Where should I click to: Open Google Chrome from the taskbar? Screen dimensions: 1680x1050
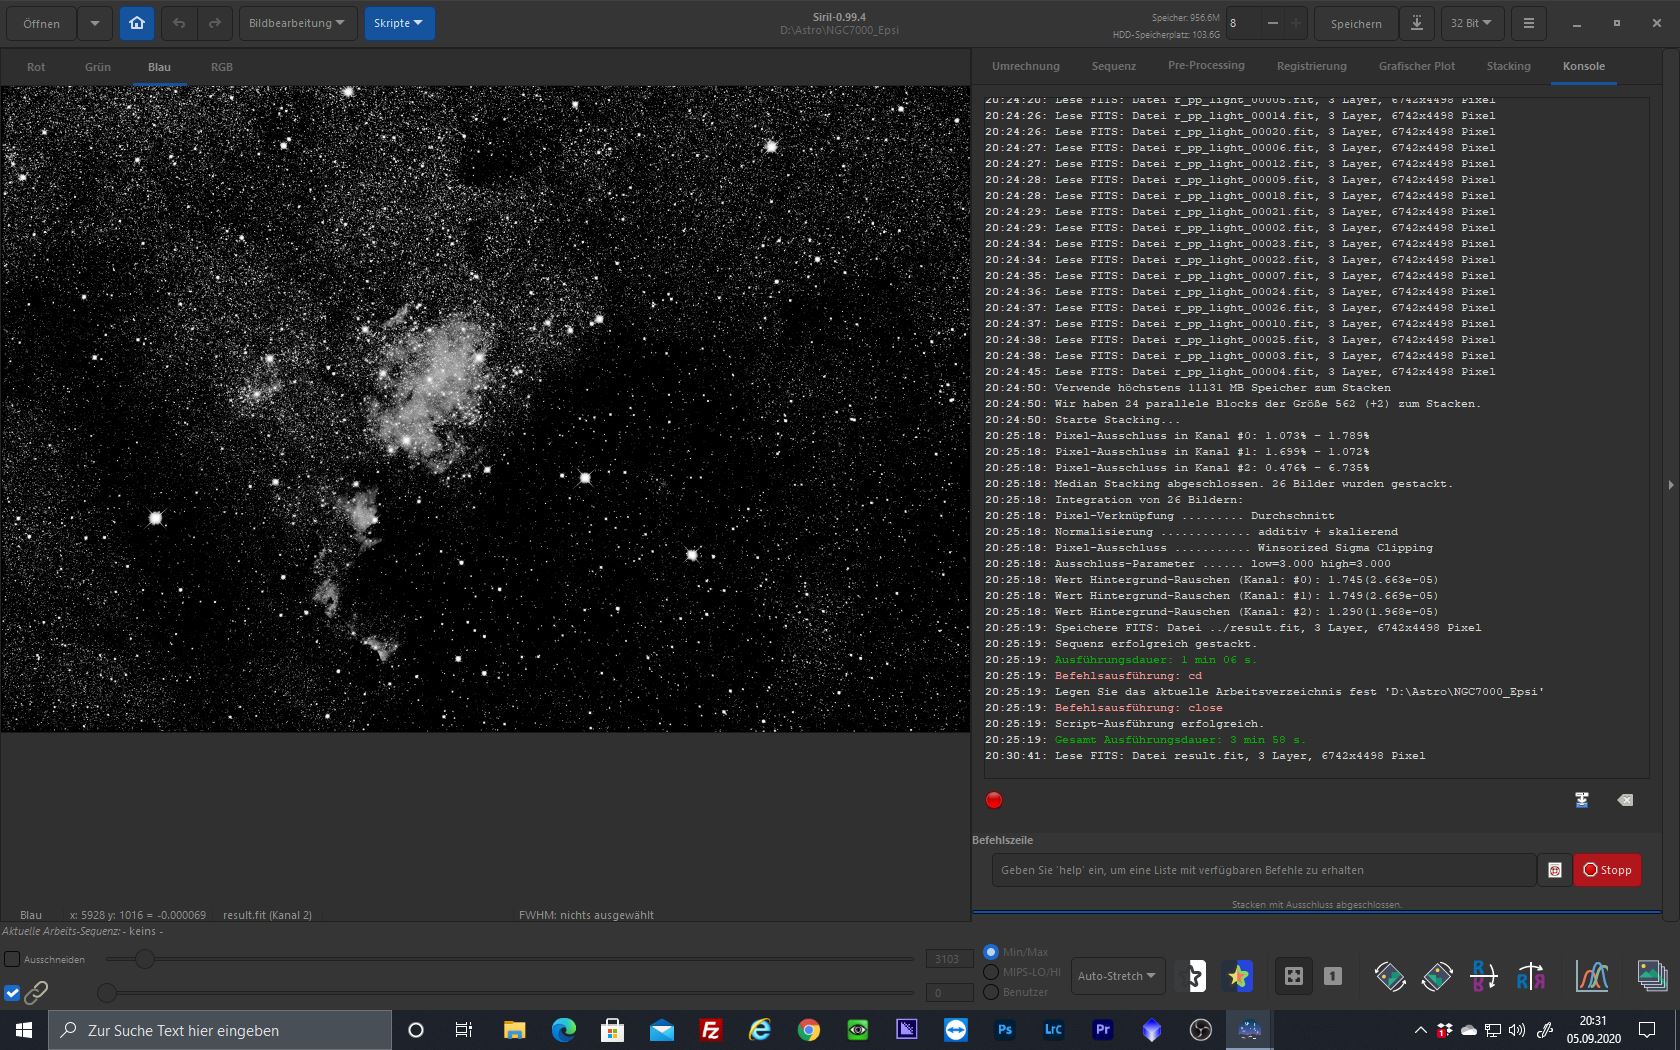coord(809,1030)
